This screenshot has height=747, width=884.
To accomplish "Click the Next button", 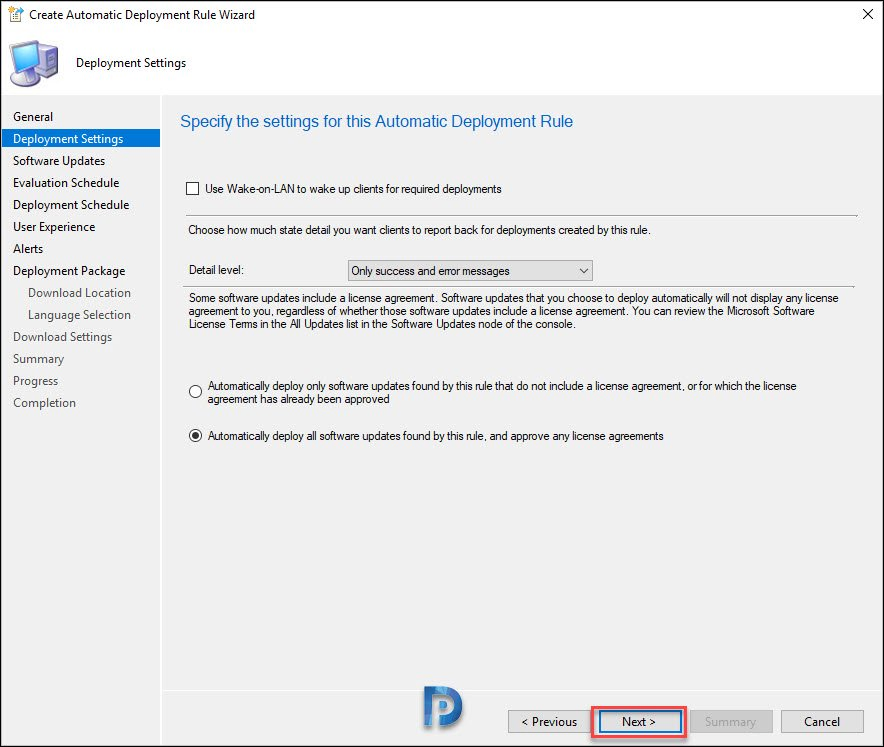I will [639, 722].
